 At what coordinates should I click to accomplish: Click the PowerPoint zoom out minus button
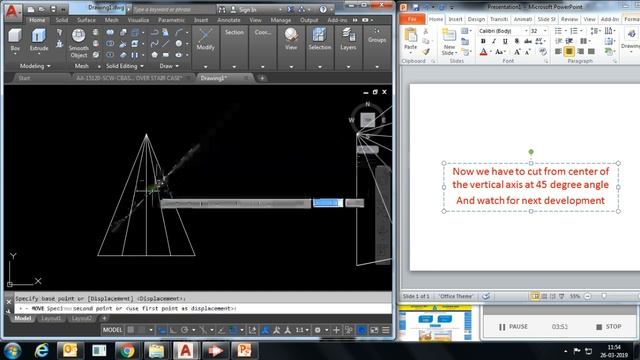(x=588, y=296)
